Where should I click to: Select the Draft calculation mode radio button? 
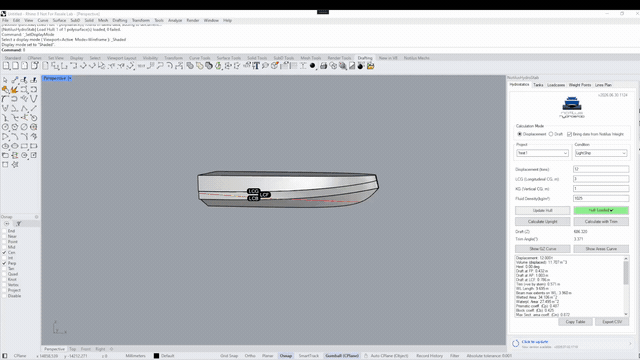(x=551, y=134)
